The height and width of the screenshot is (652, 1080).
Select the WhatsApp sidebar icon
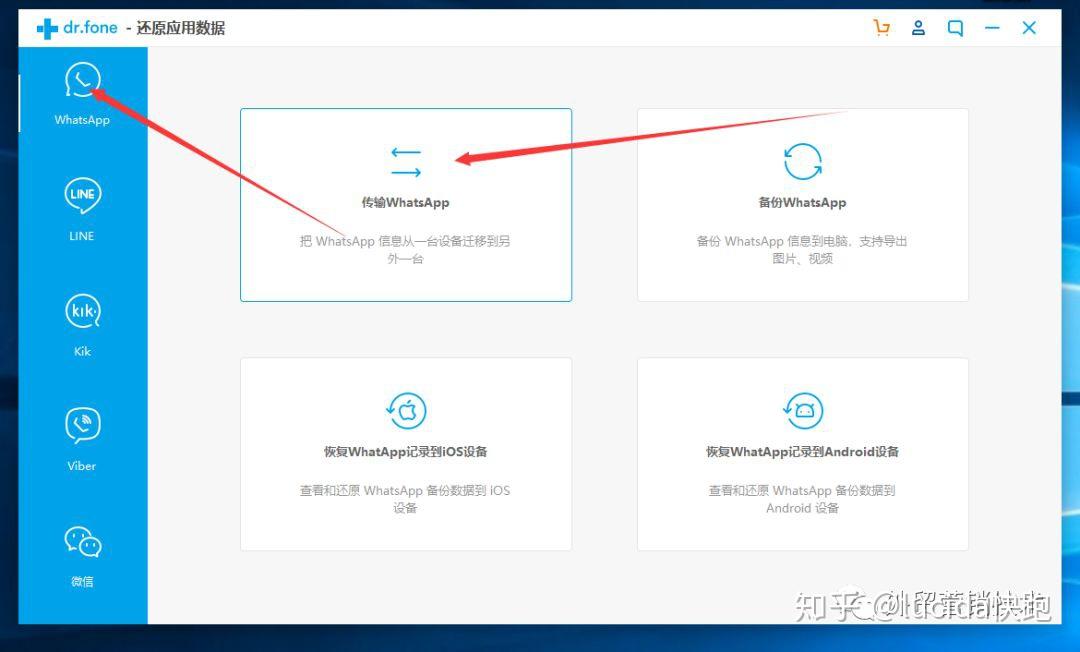tap(83, 80)
